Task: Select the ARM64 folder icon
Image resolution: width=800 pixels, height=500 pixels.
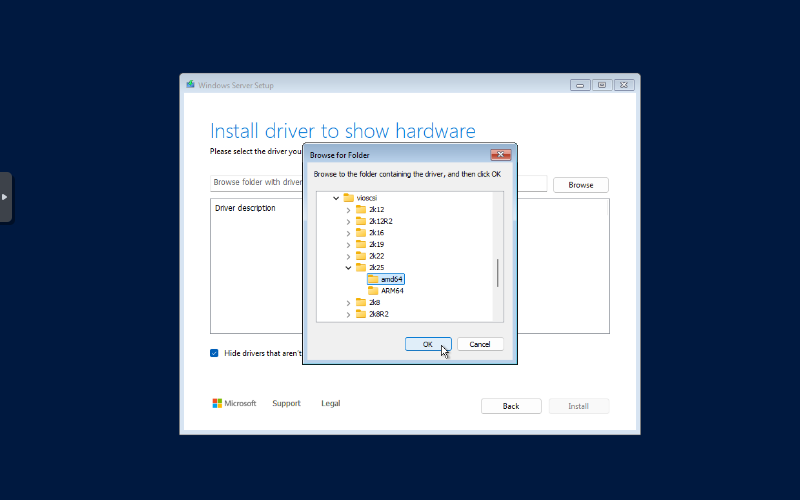Action: coord(373,291)
